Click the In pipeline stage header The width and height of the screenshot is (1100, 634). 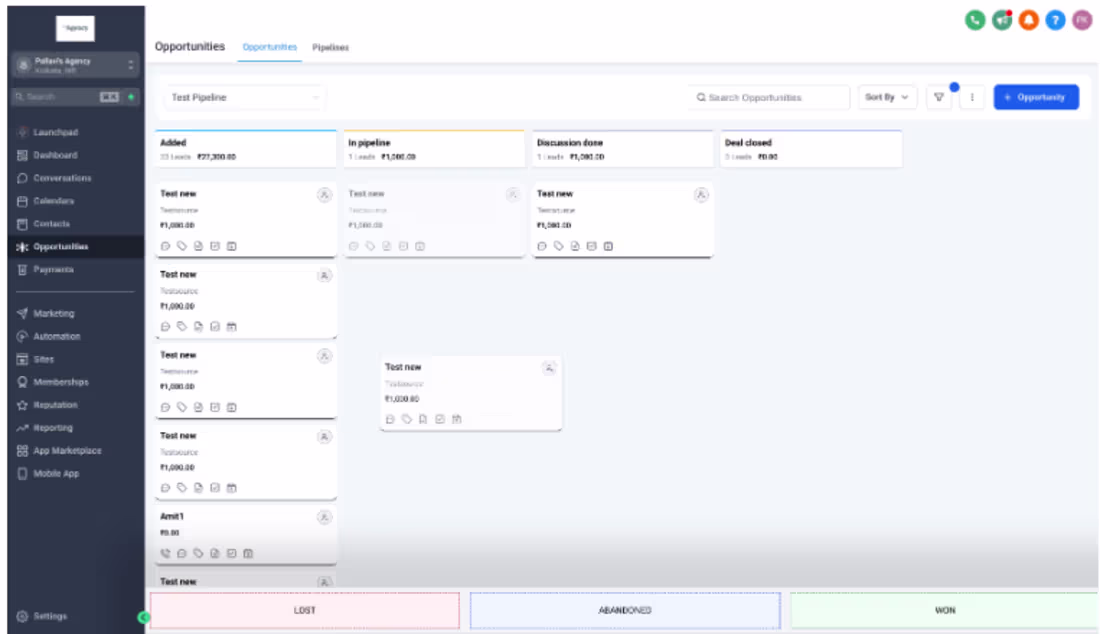pos(434,149)
